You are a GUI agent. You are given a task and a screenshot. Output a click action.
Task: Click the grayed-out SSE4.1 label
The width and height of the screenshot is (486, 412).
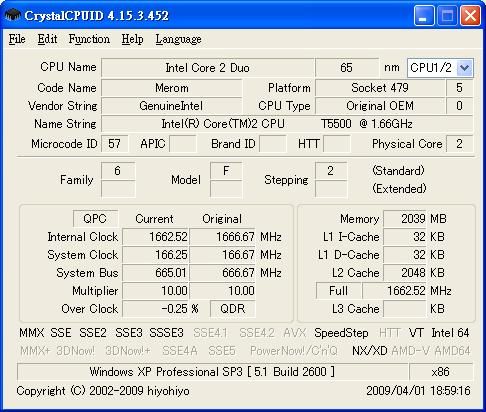(x=210, y=333)
